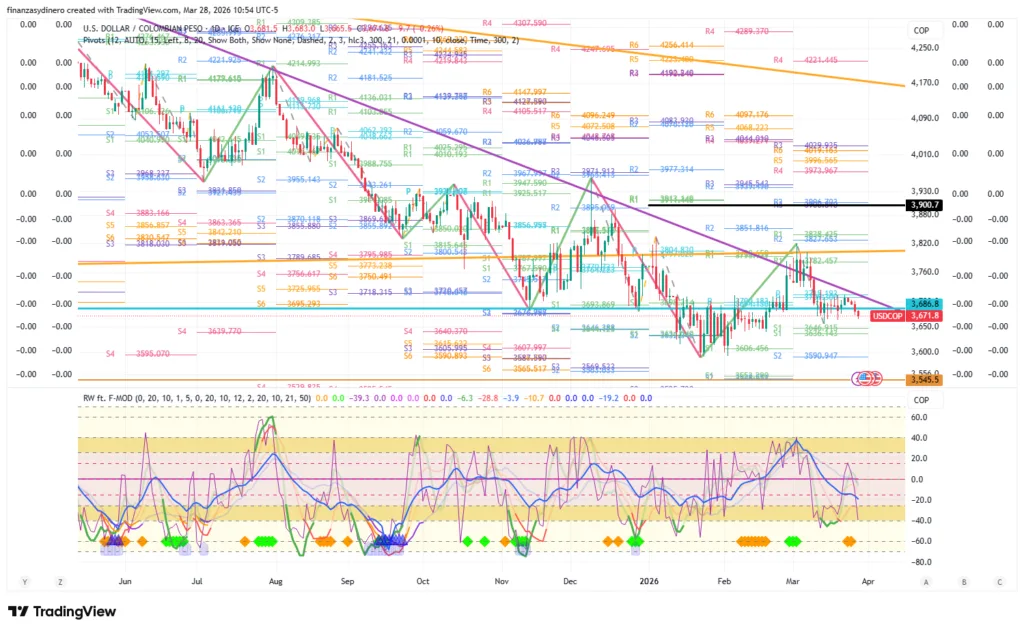The width and height of the screenshot is (1024, 632).
Task: Click the Aug label on time axis
Action: click(275, 580)
